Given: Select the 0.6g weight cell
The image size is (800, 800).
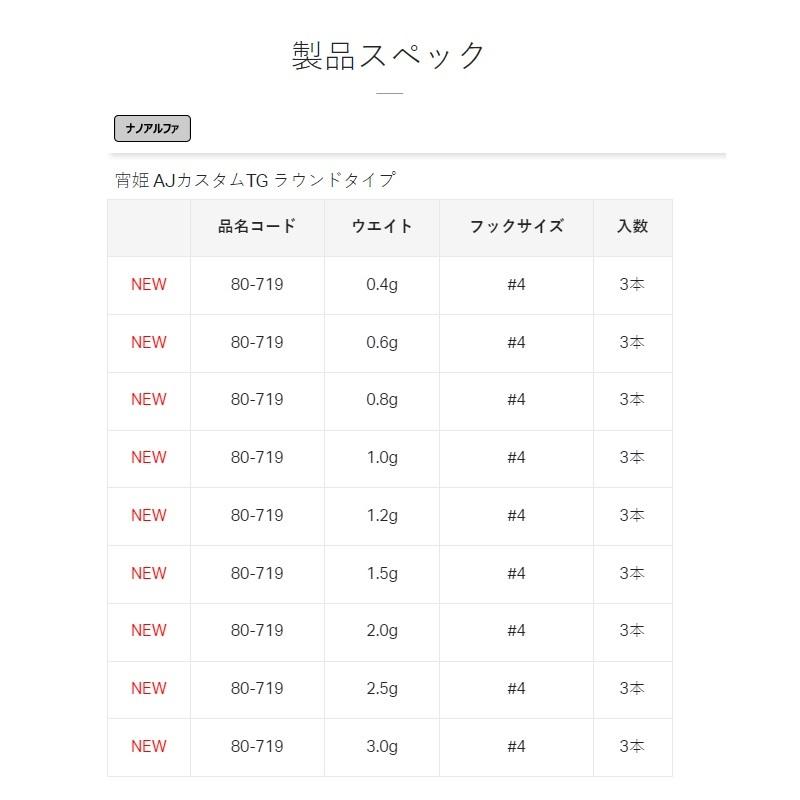Looking at the screenshot, I should click(x=382, y=342).
